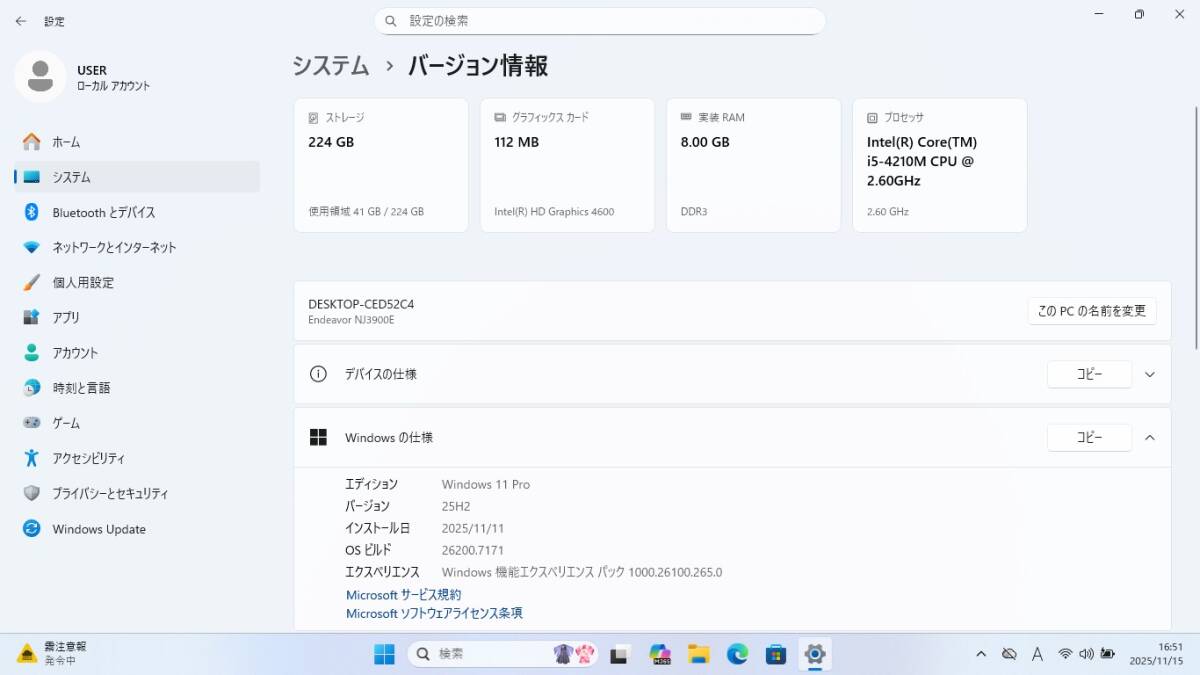Click the システム breadcrumb link
Image resolution: width=1200 pixels, height=675 pixels.
tap(331, 66)
